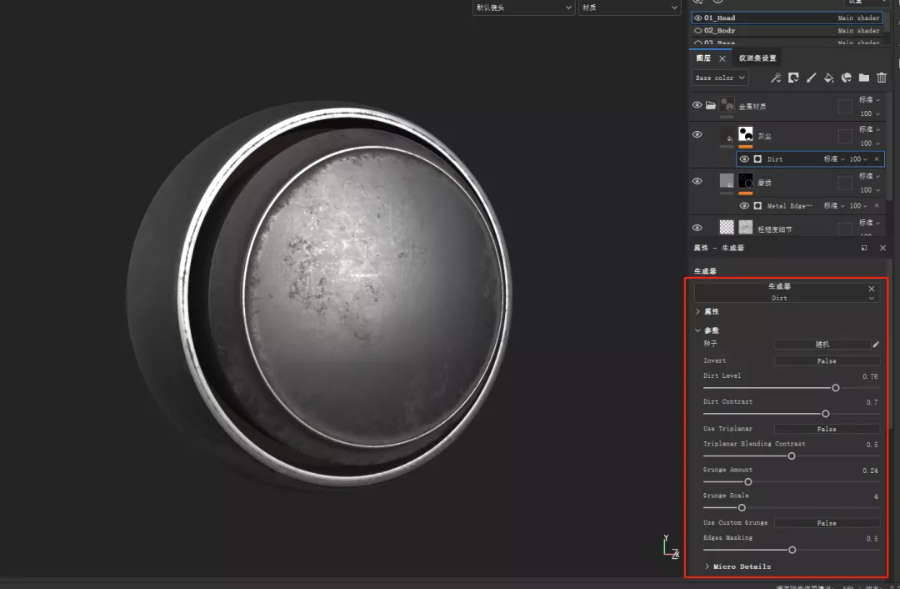The width and height of the screenshot is (900, 589).
Task: Select the 01_Head texture set row
Action: pyautogui.click(x=786, y=18)
